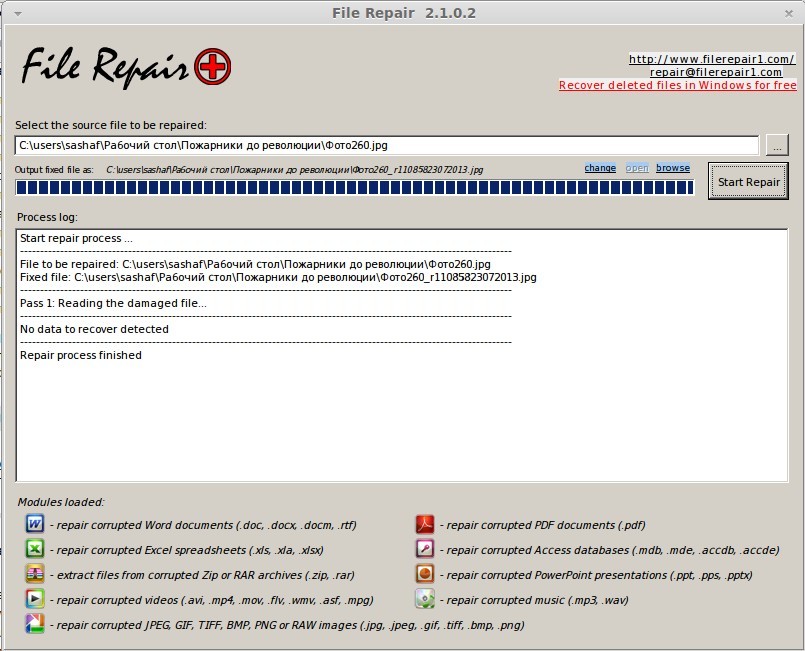Click the 'Output fixed file as:' label
Viewport: 805px width, 651px height.
click(x=54, y=170)
